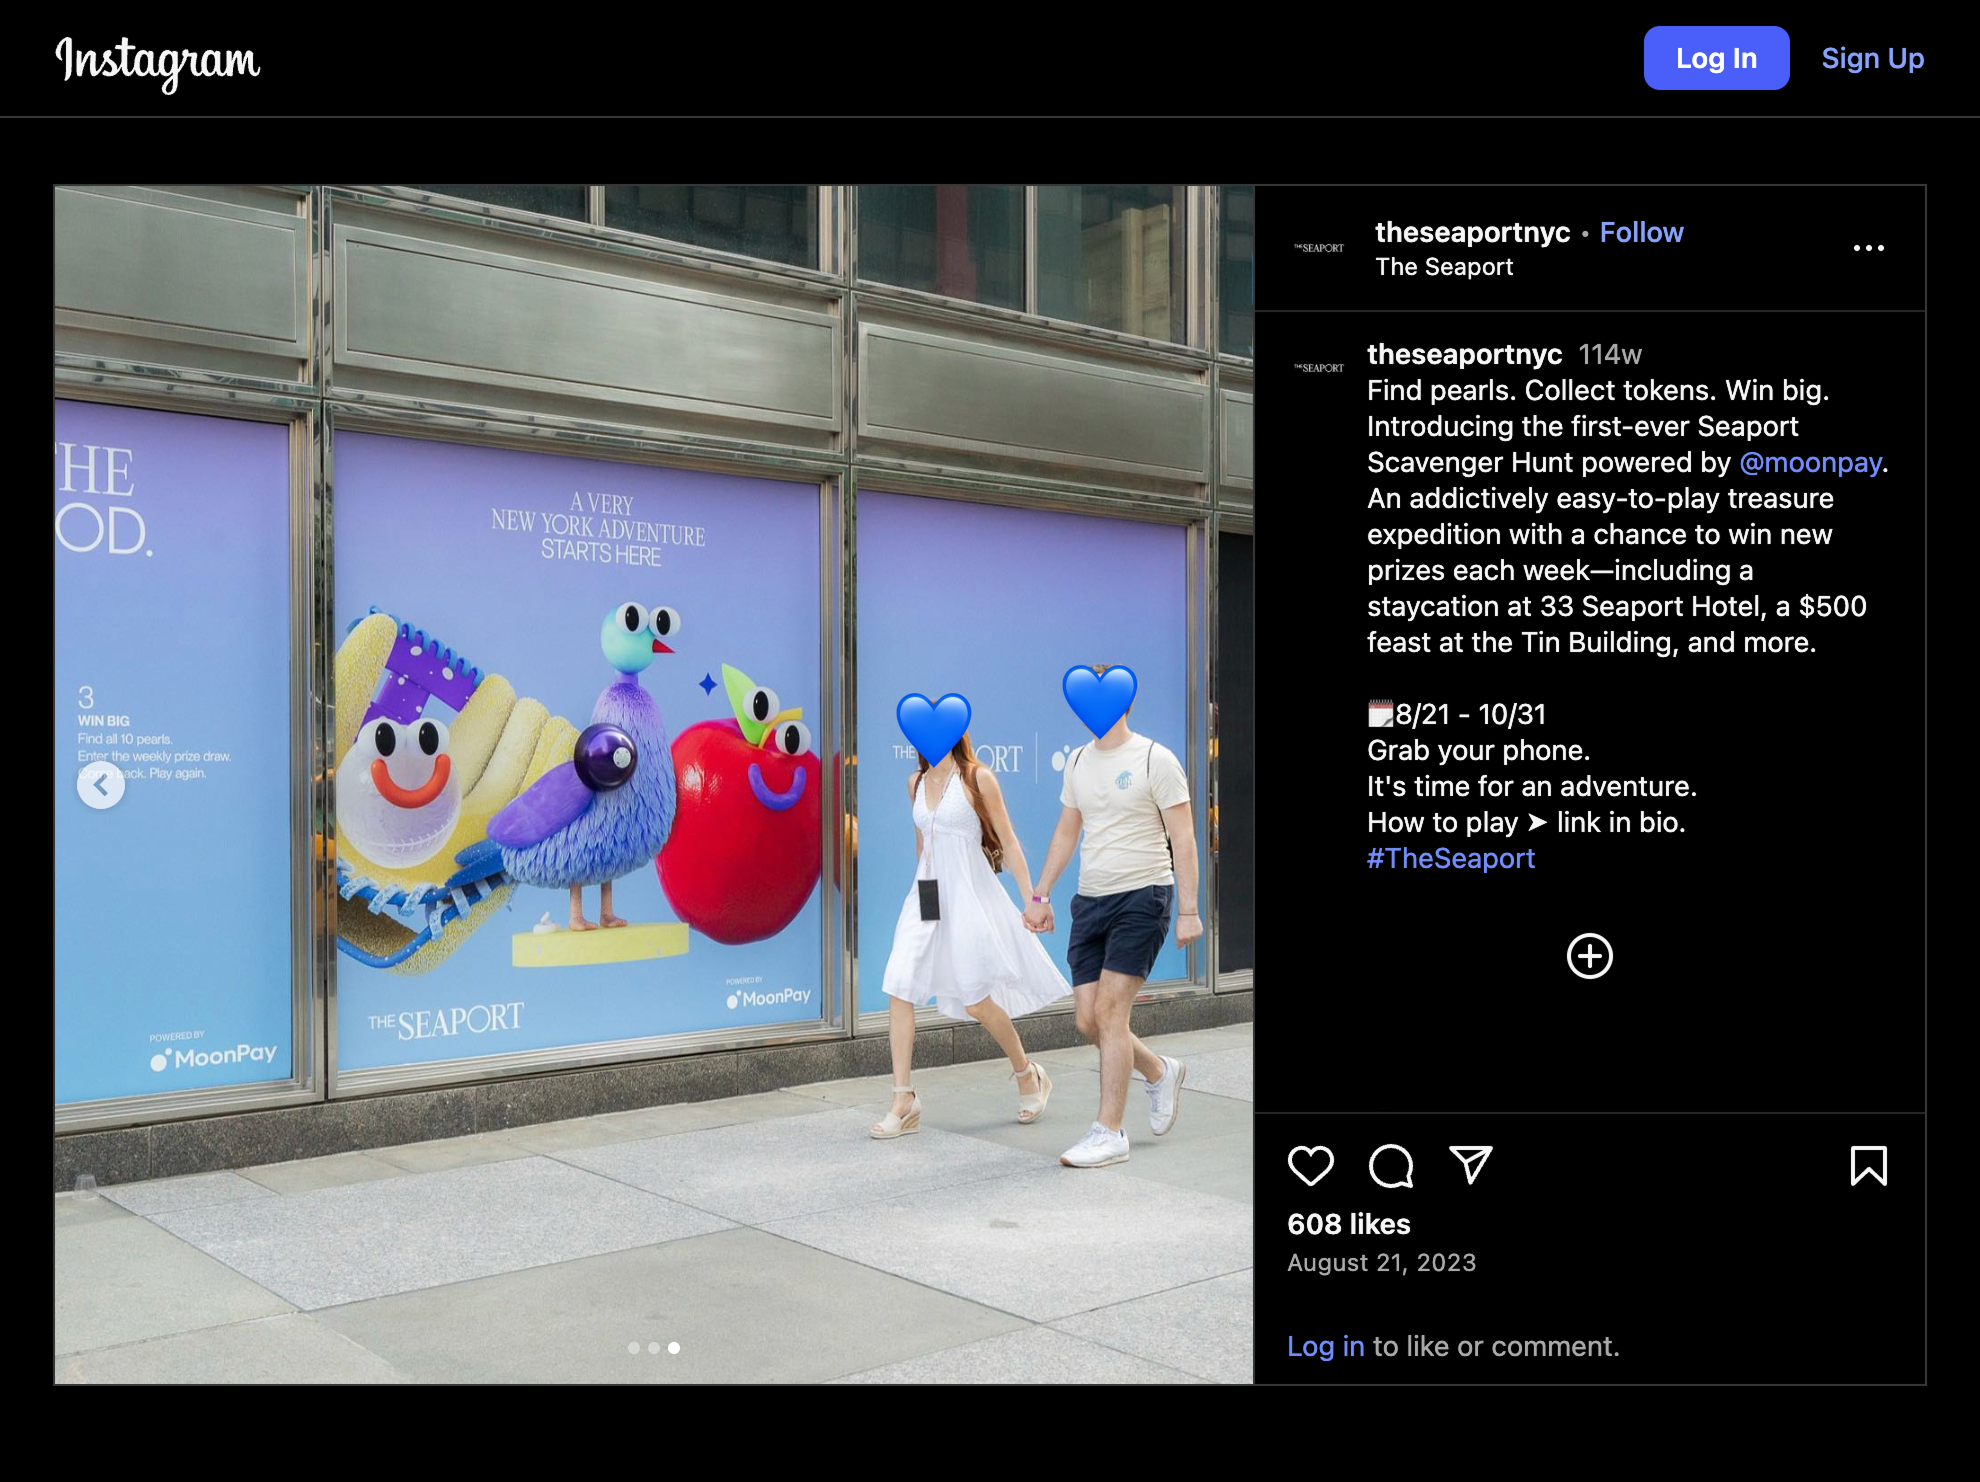This screenshot has height=1482, width=1980.
Task: Click the Instagram logo
Action: [x=158, y=60]
